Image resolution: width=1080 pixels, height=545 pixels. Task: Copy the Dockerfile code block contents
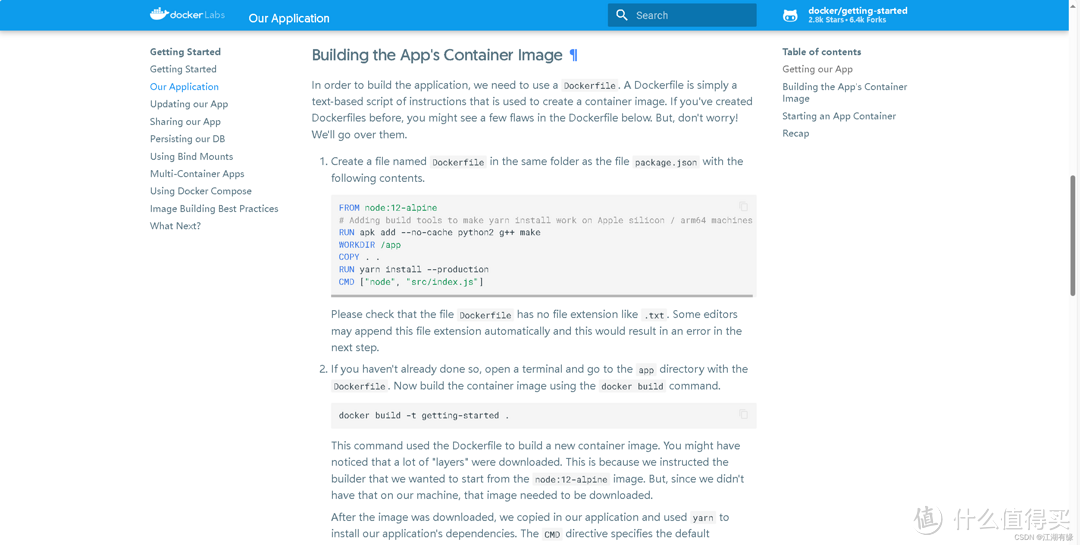(743, 207)
